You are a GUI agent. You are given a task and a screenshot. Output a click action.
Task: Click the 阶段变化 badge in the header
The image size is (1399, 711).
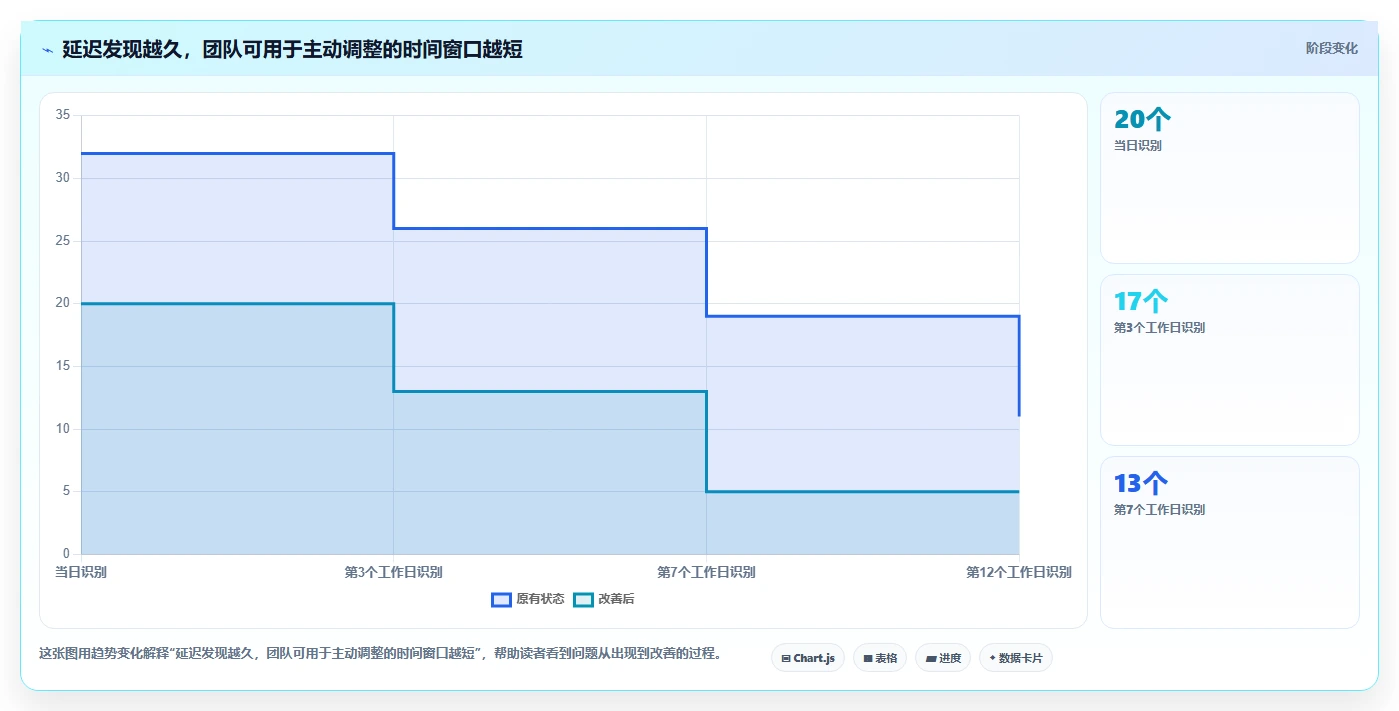coord(1331,48)
